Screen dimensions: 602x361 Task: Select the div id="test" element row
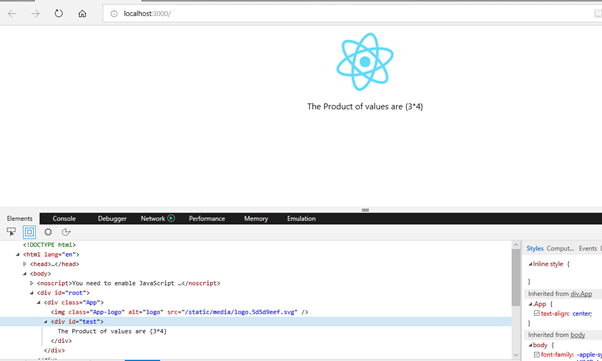point(256,321)
